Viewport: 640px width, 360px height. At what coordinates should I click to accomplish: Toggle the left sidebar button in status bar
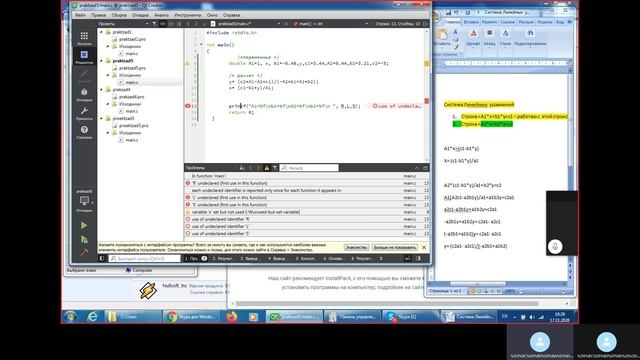tap(102, 258)
